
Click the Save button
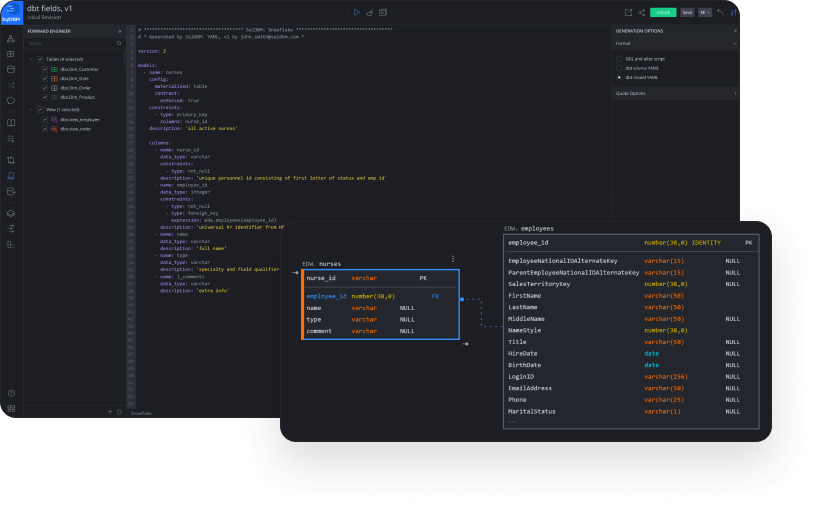[687, 12]
